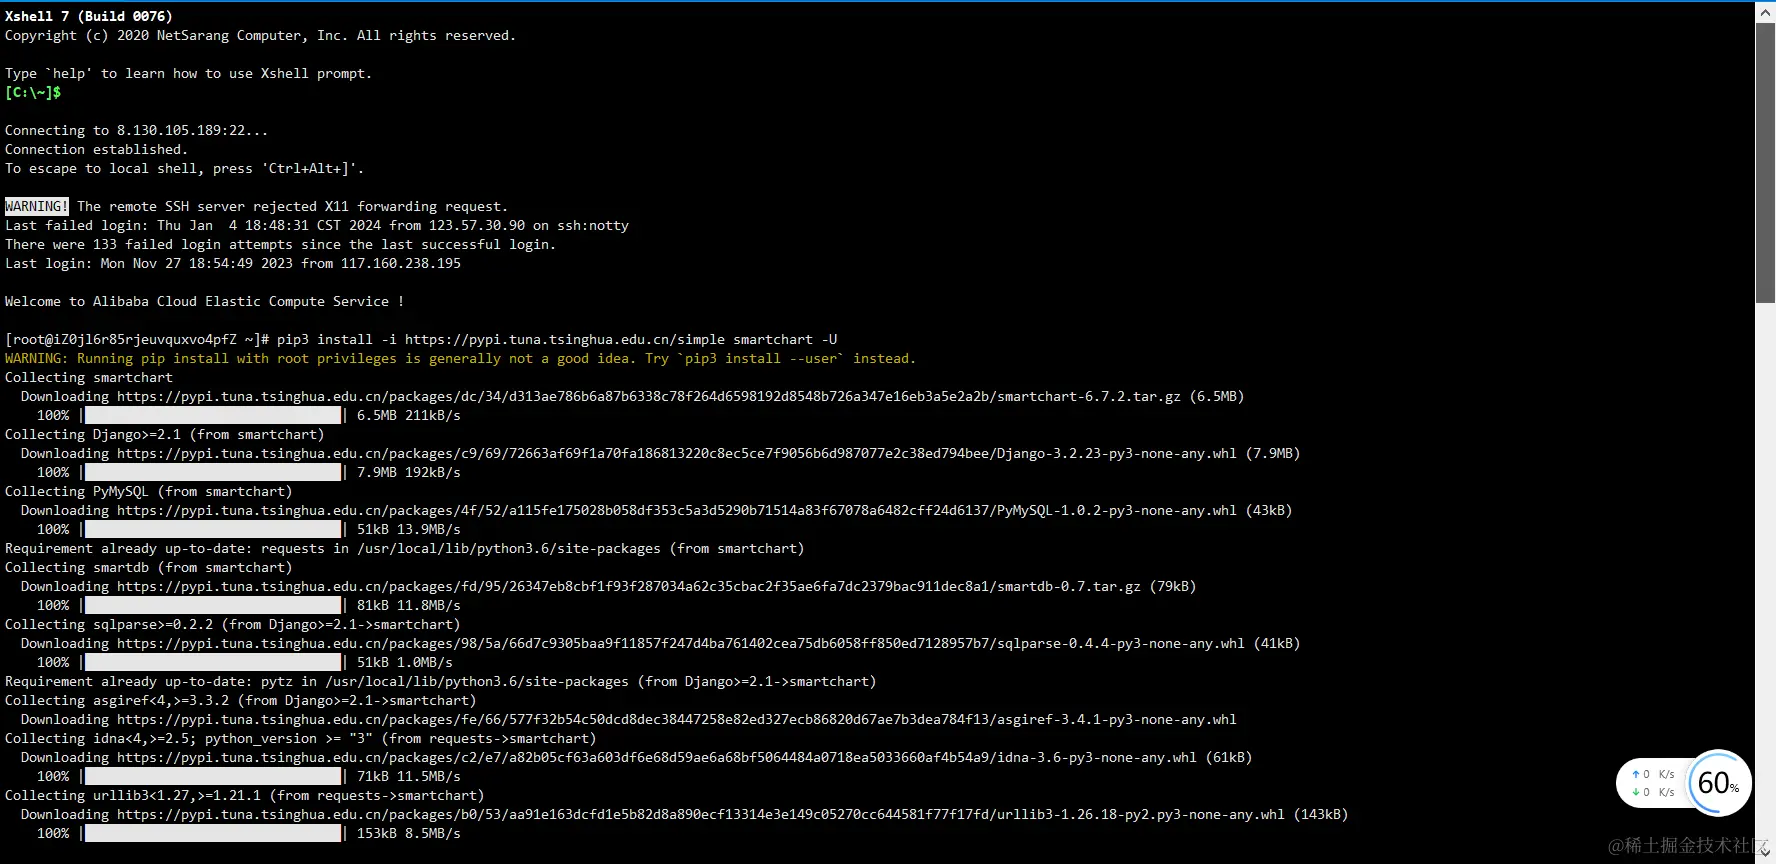Screen dimensions: 1776x864
Task: Click the green [C:\~]$ local prompt
Action: 33,92
